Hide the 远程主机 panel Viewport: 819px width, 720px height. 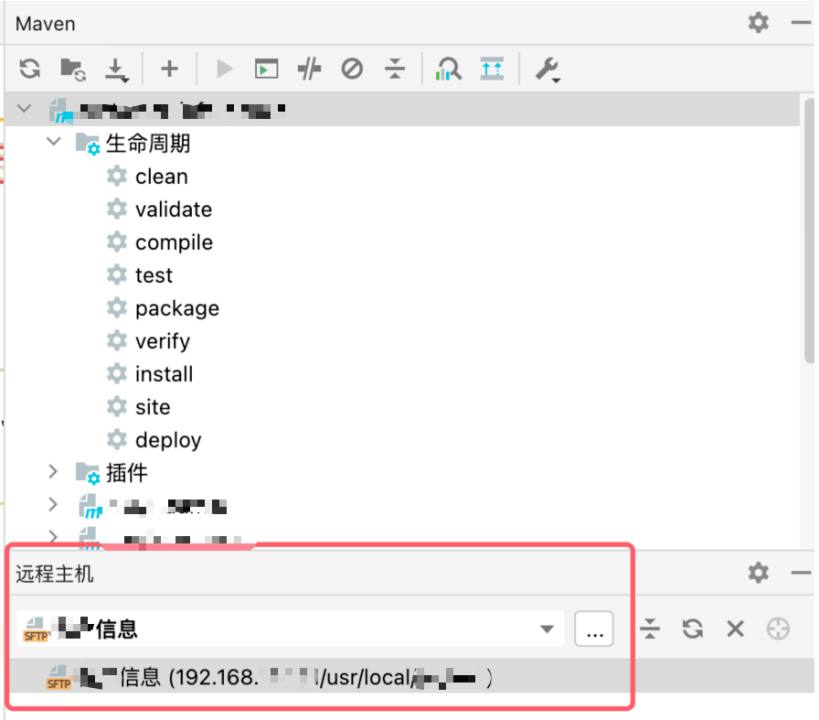pos(801,573)
